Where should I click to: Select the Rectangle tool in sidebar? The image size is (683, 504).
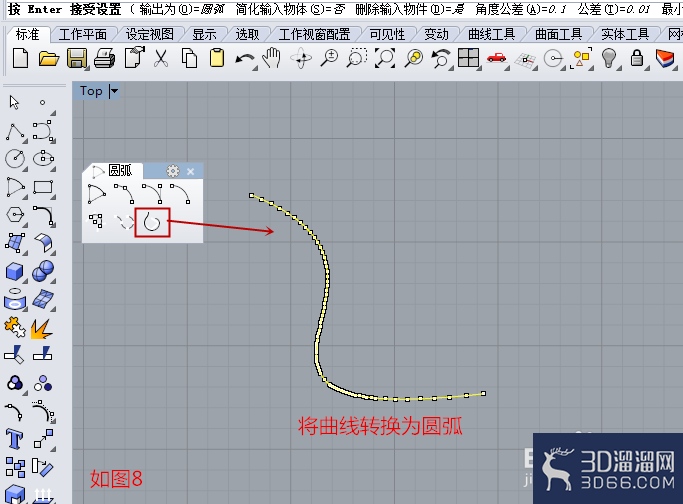pos(43,187)
